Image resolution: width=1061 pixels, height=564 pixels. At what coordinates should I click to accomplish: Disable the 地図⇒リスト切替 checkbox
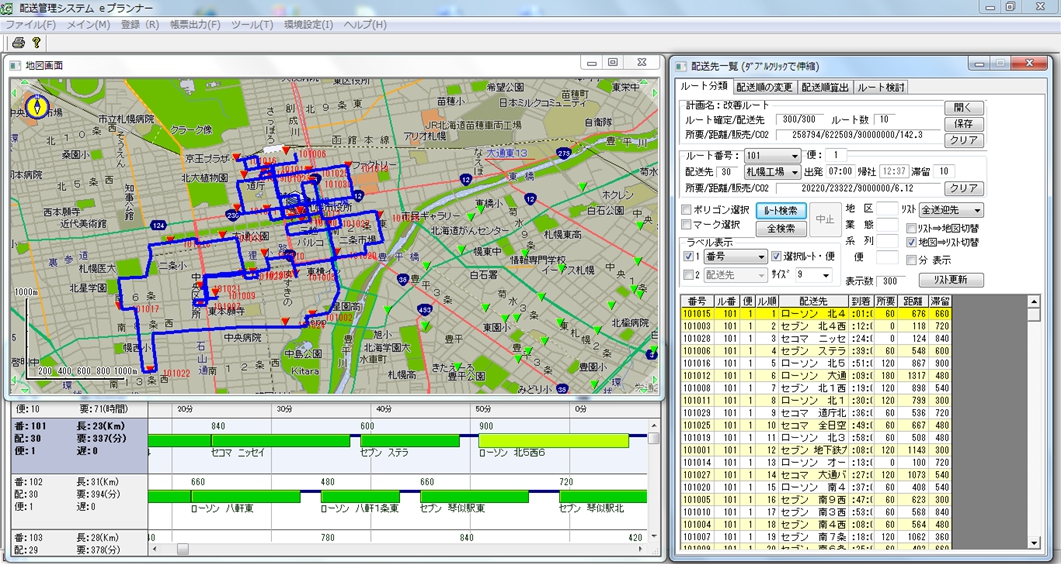pos(911,242)
